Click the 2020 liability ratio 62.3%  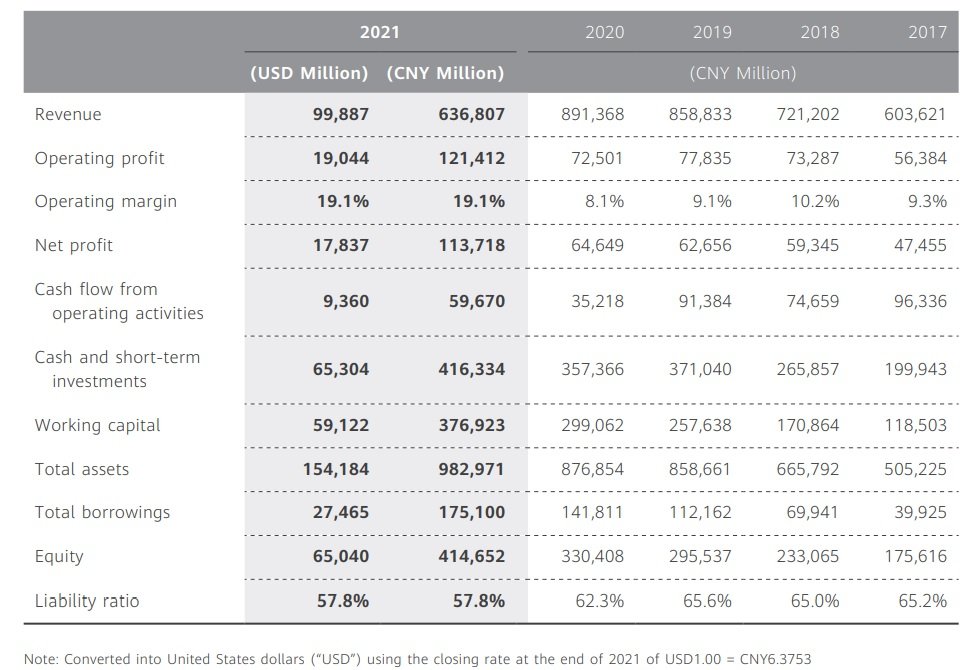point(604,600)
